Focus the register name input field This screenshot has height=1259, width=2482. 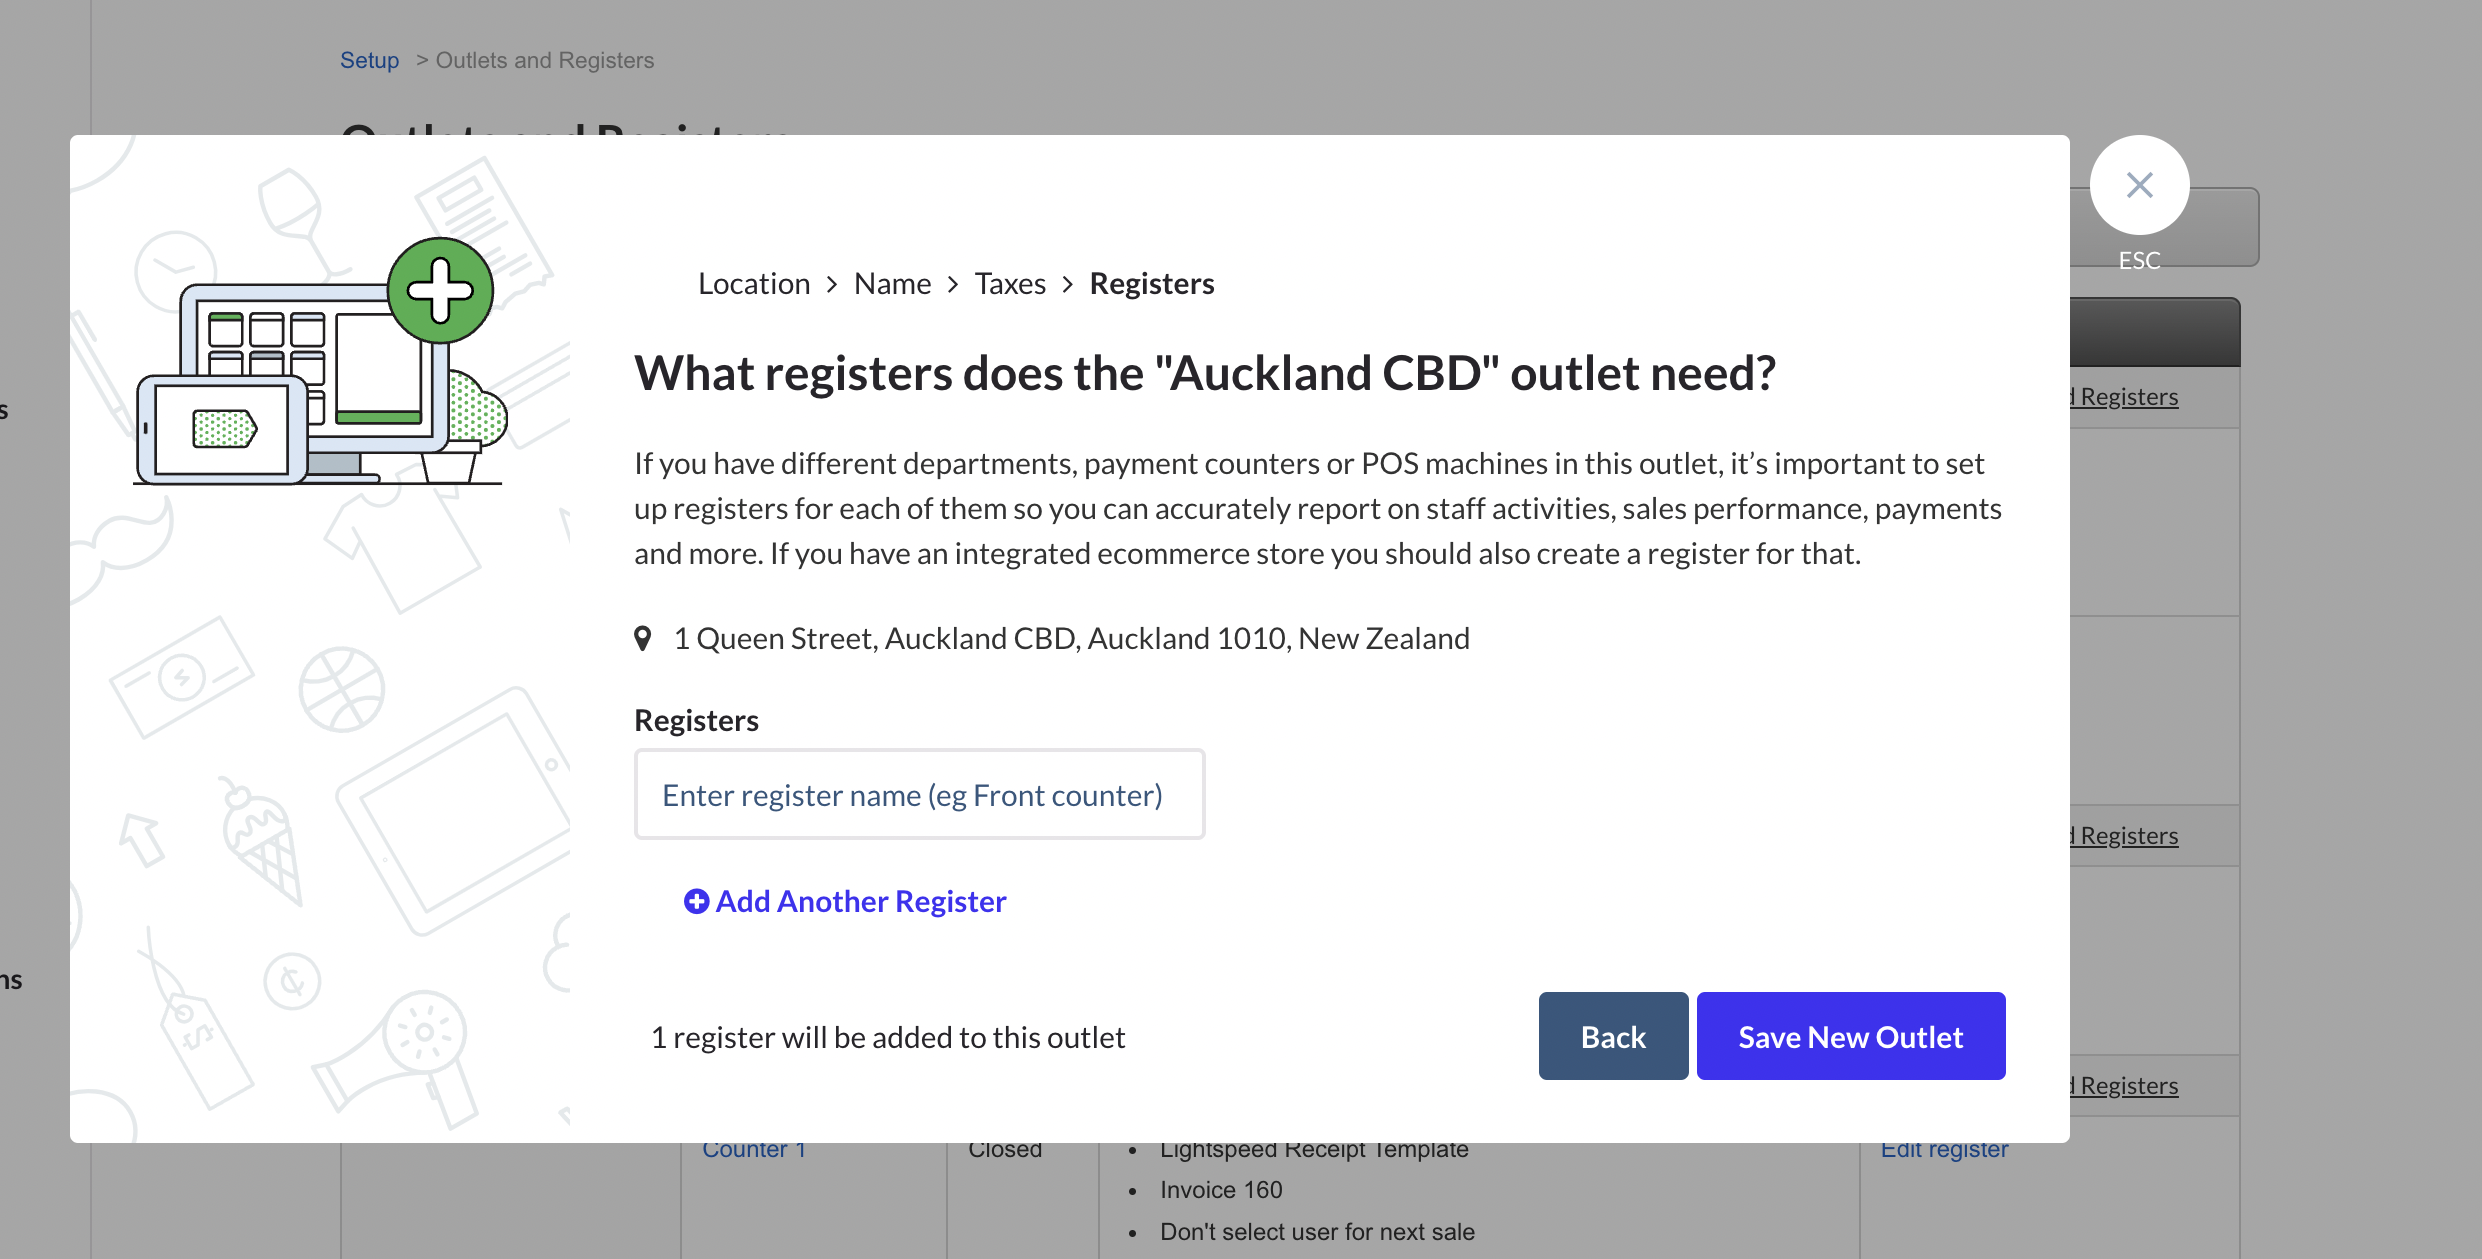coord(919,795)
